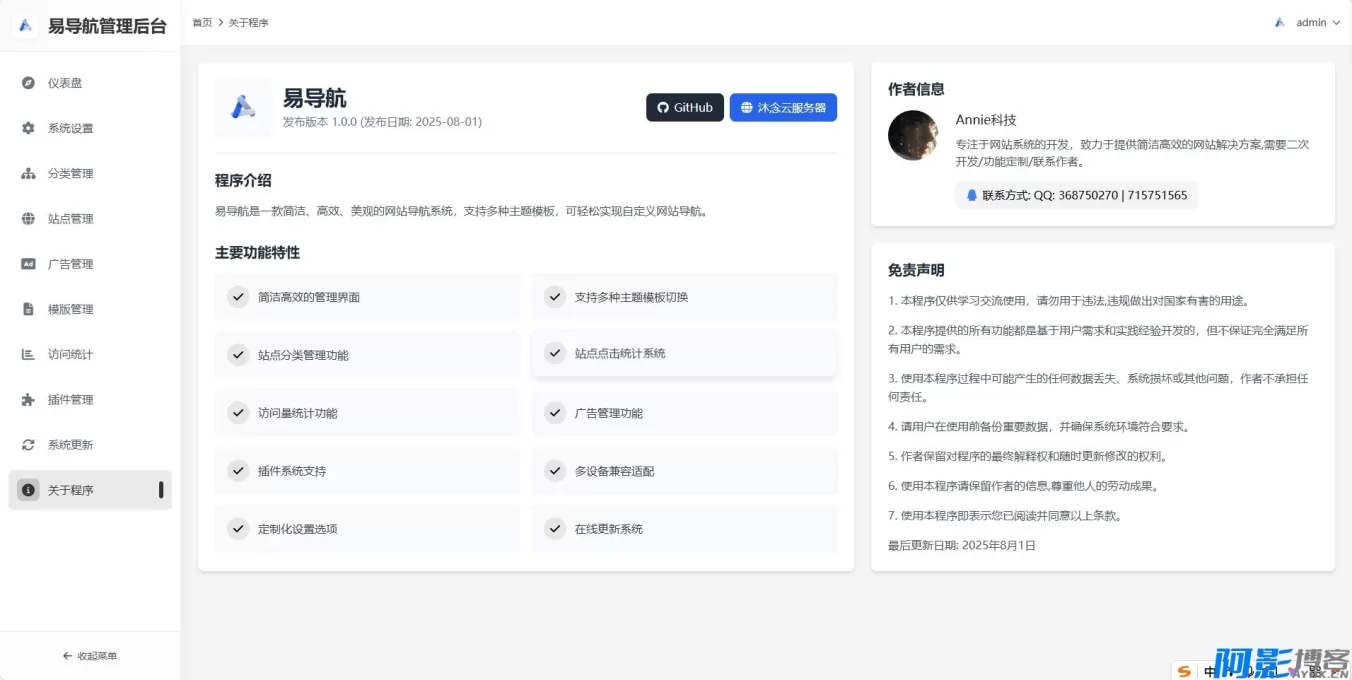Click the system update refresh icon
The width and height of the screenshot is (1352, 680).
click(x=28, y=444)
